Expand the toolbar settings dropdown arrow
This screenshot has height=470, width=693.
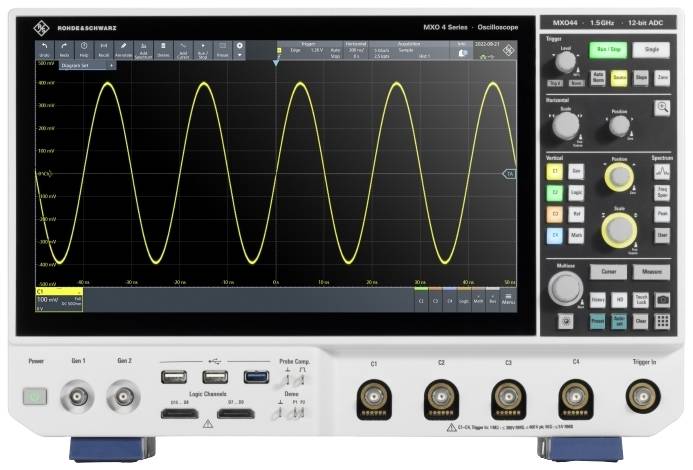pyautogui.click(x=239, y=54)
